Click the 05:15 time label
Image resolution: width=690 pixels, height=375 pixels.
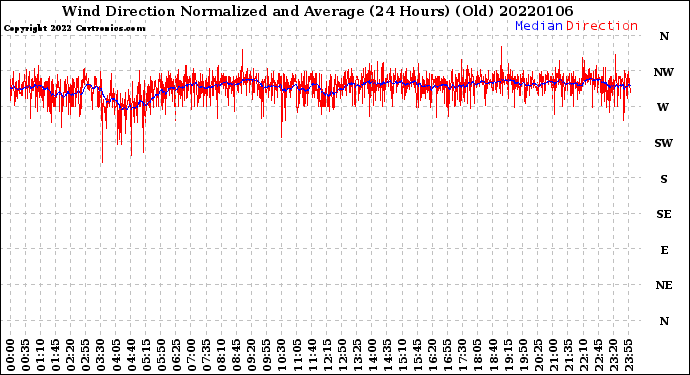(x=146, y=355)
